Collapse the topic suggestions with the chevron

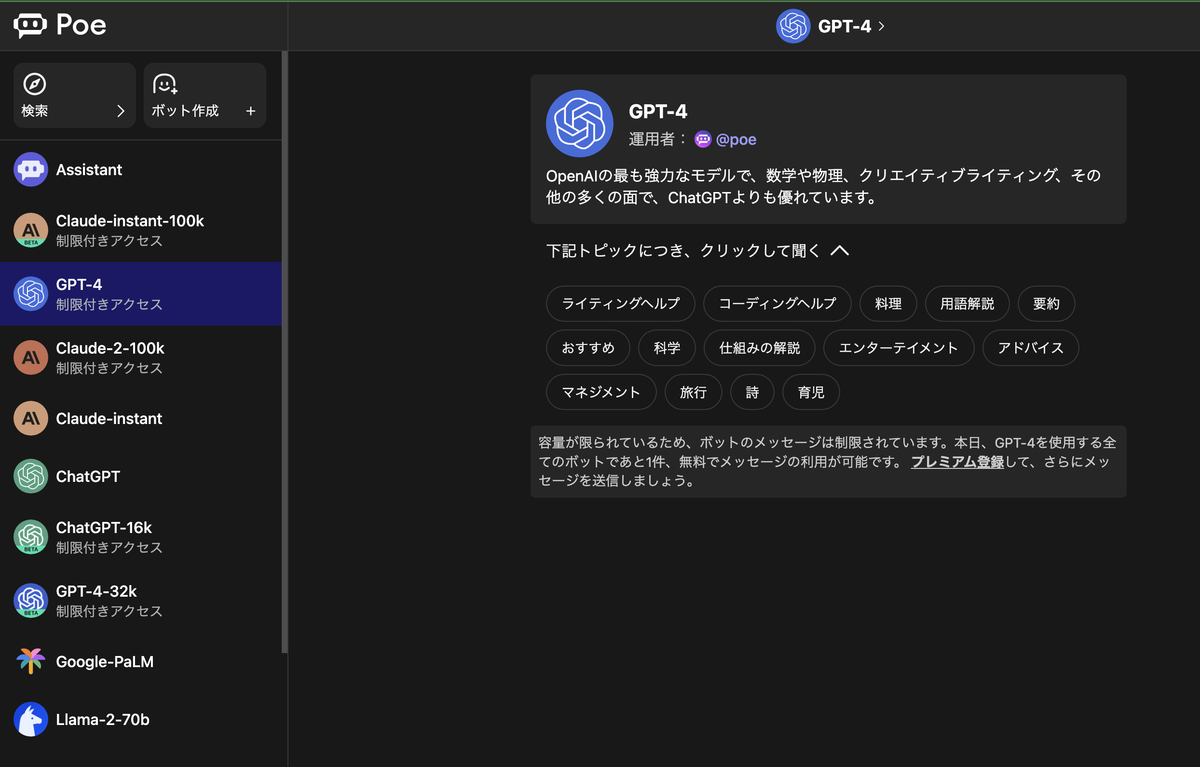pyautogui.click(x=840, y=249)
